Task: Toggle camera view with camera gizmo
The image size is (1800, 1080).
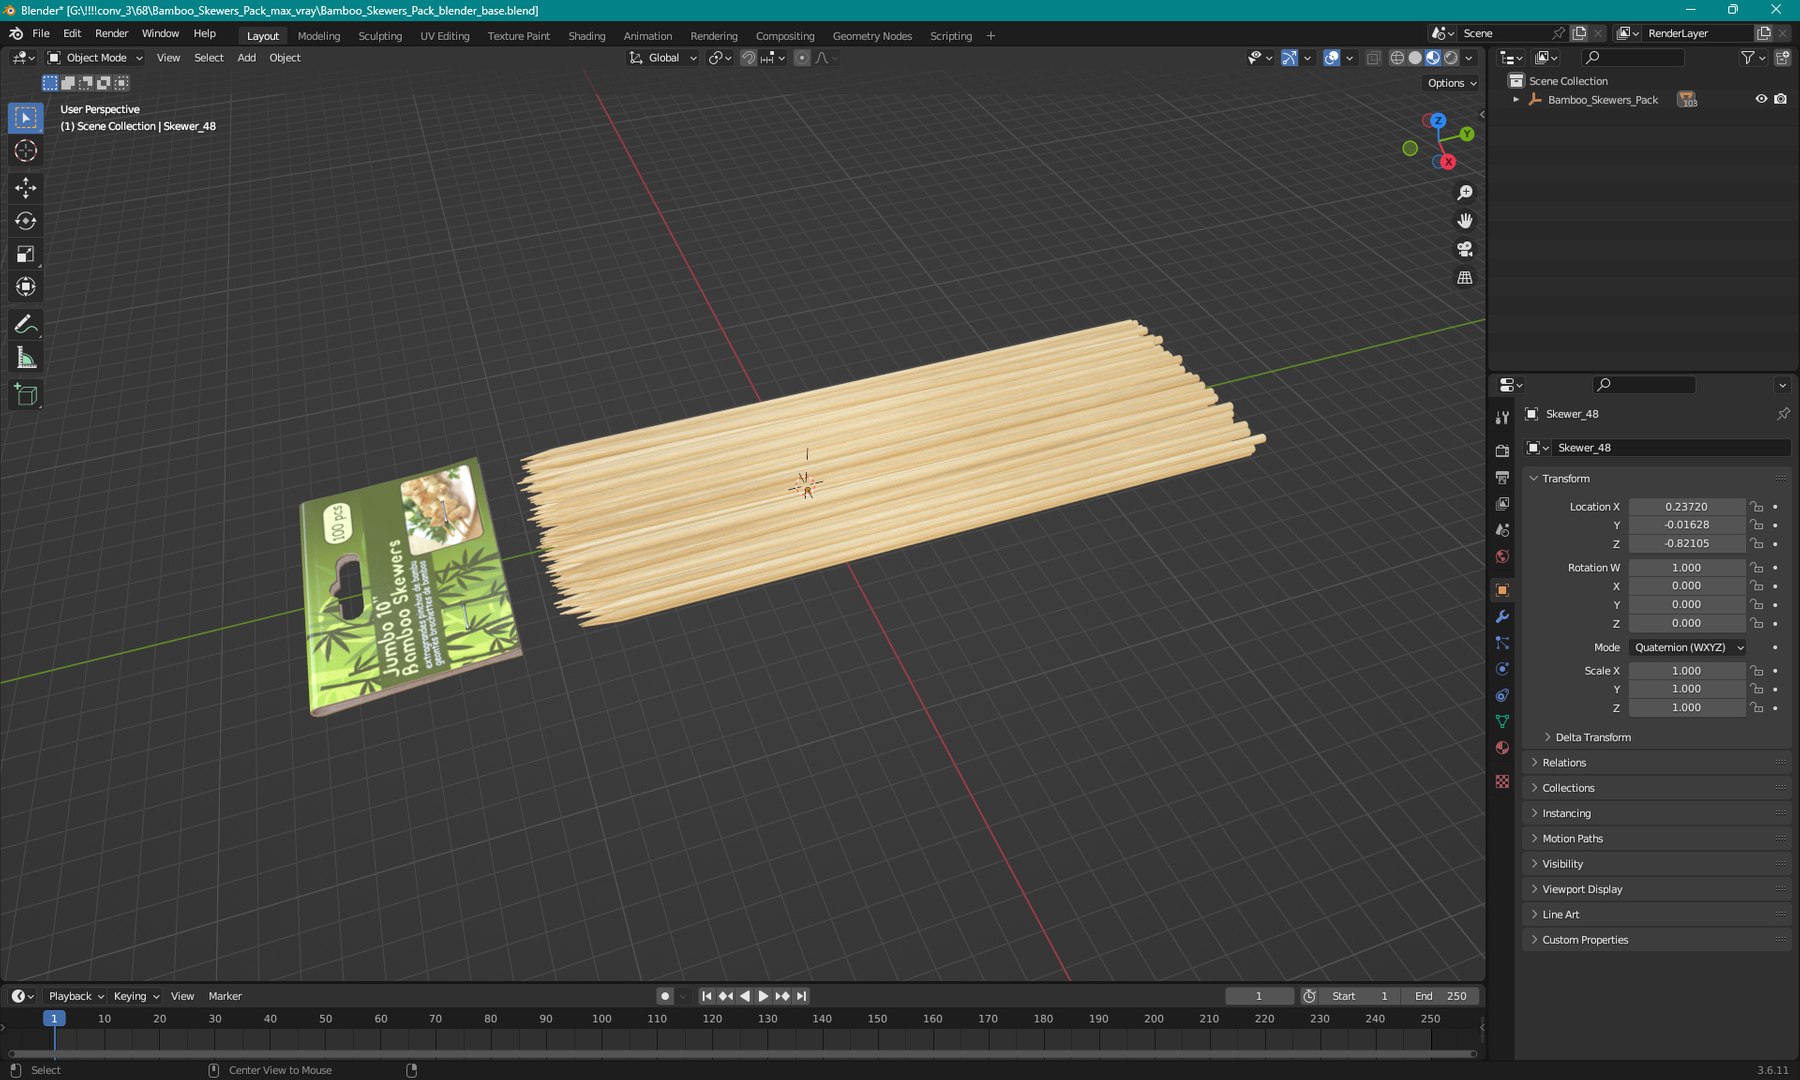Action: [1465, 249]
